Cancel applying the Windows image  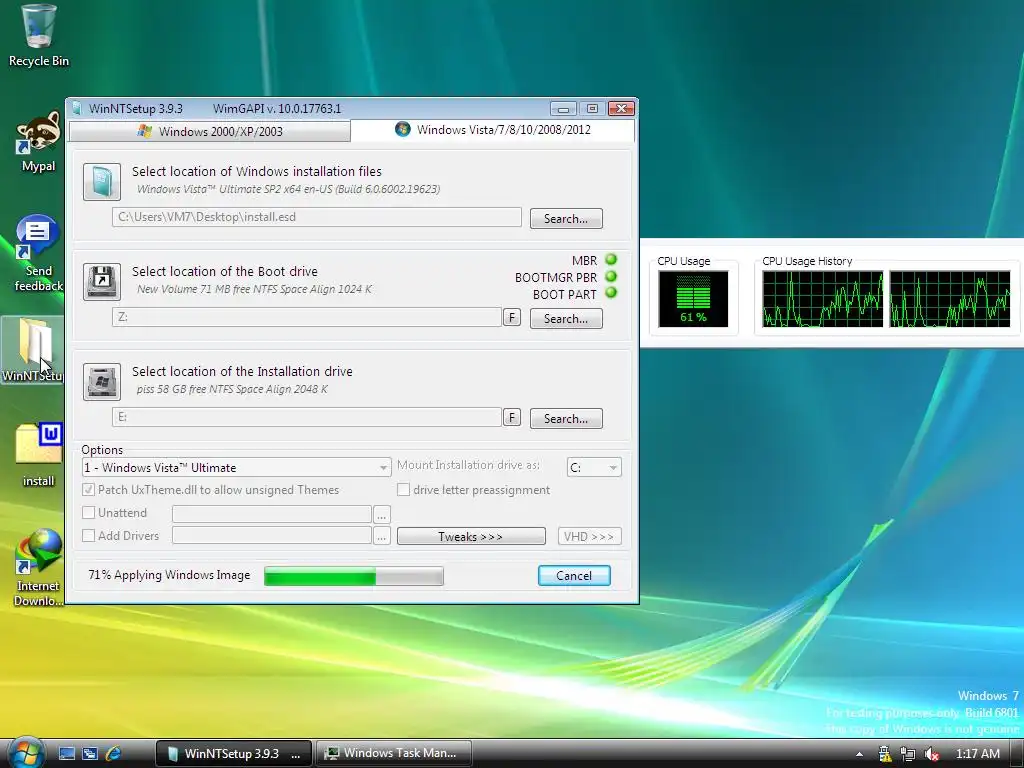click(574, 575)
